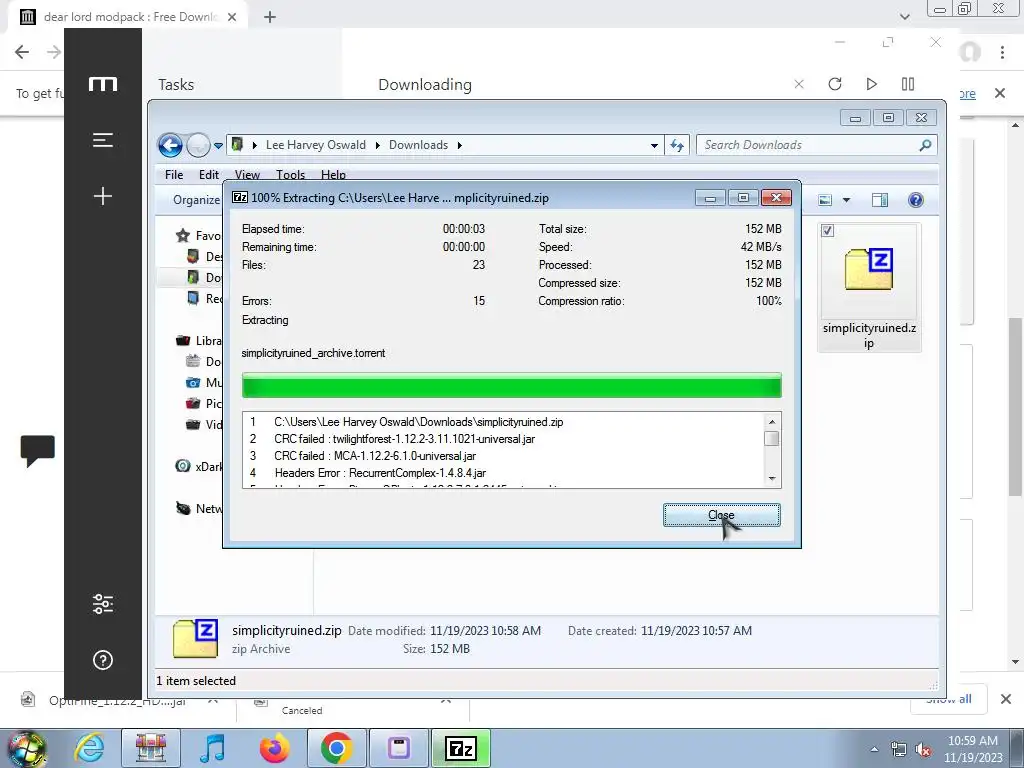Image resolution: width=1024 pixels, height=768 pixels.
Task: Open the Tools menu
Action: click(x=290, y=174)
